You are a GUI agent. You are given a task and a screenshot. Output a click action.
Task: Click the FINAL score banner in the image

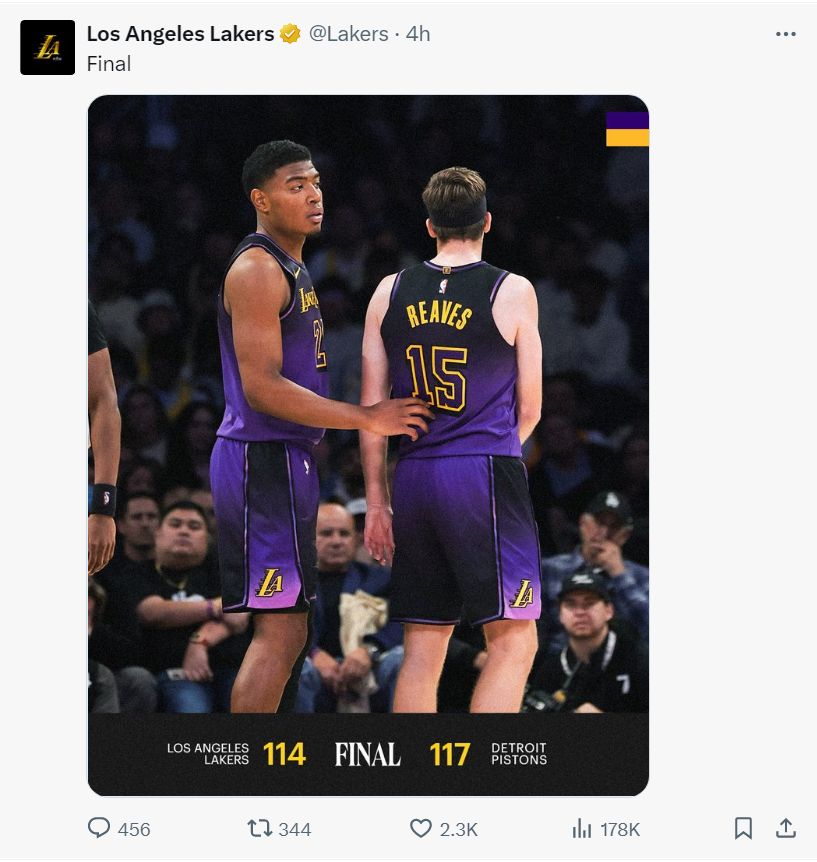click(367, 754)
